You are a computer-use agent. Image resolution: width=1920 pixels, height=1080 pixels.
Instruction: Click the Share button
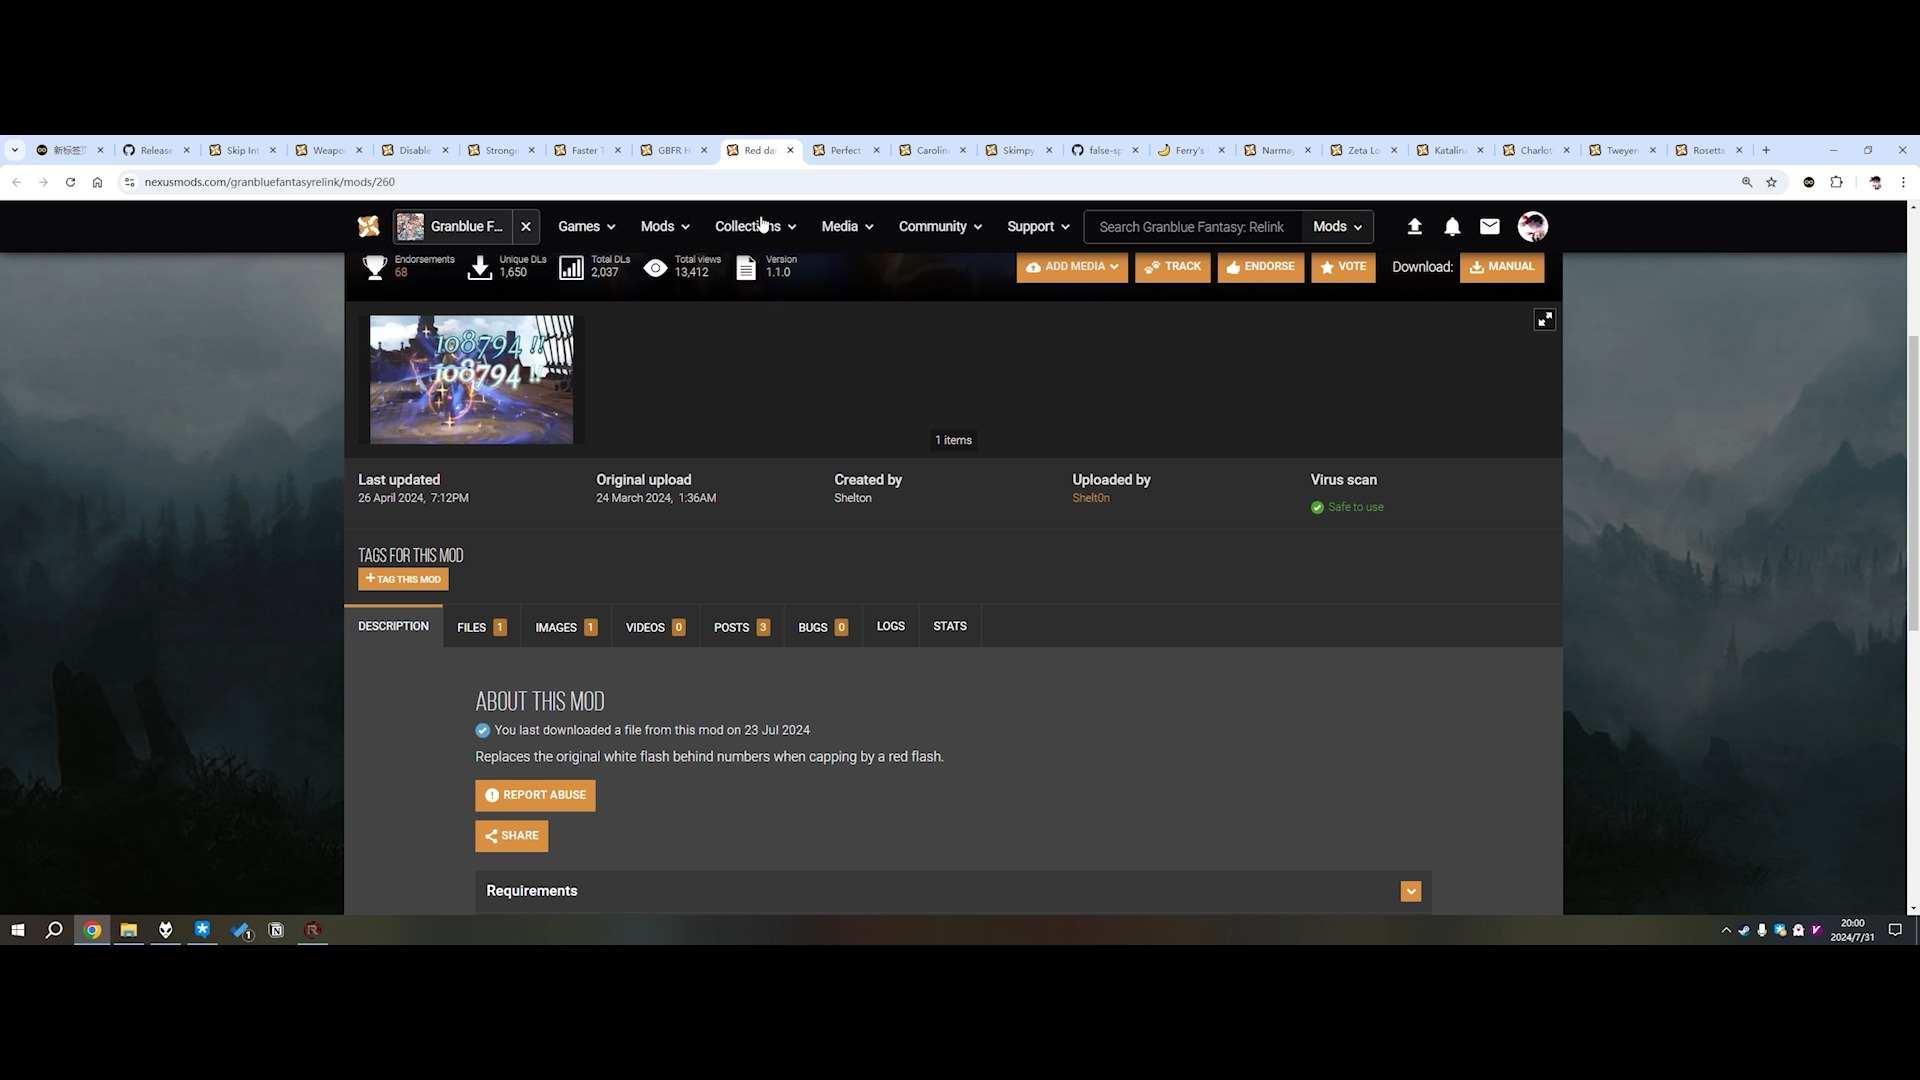click(x=511, y=836)
